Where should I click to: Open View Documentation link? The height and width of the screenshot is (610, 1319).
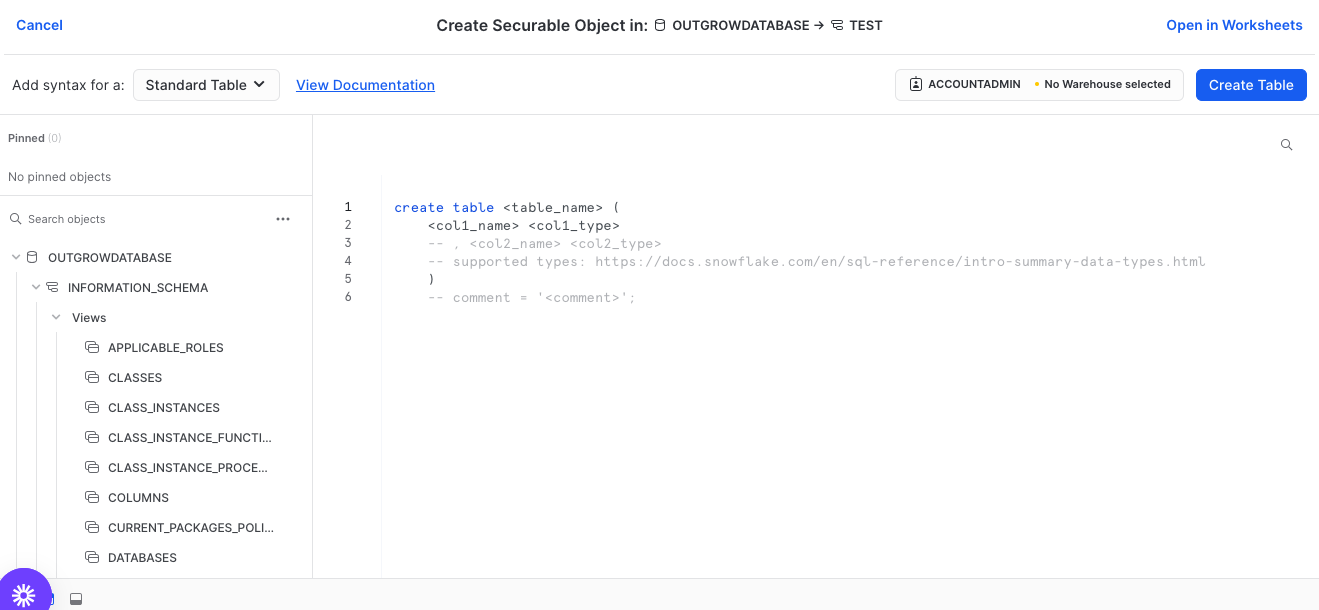365,85
